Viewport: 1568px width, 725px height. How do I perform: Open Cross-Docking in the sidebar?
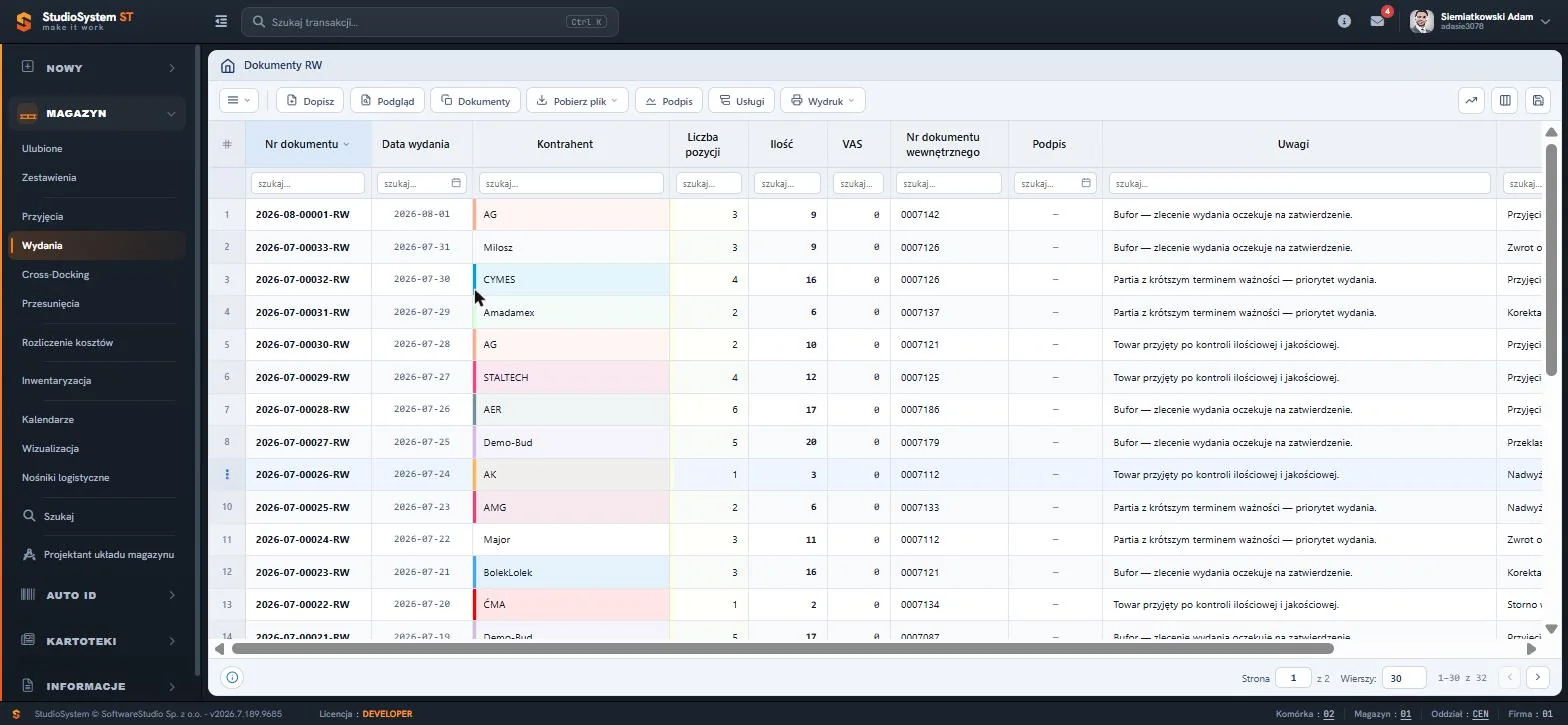pos(55,275)
